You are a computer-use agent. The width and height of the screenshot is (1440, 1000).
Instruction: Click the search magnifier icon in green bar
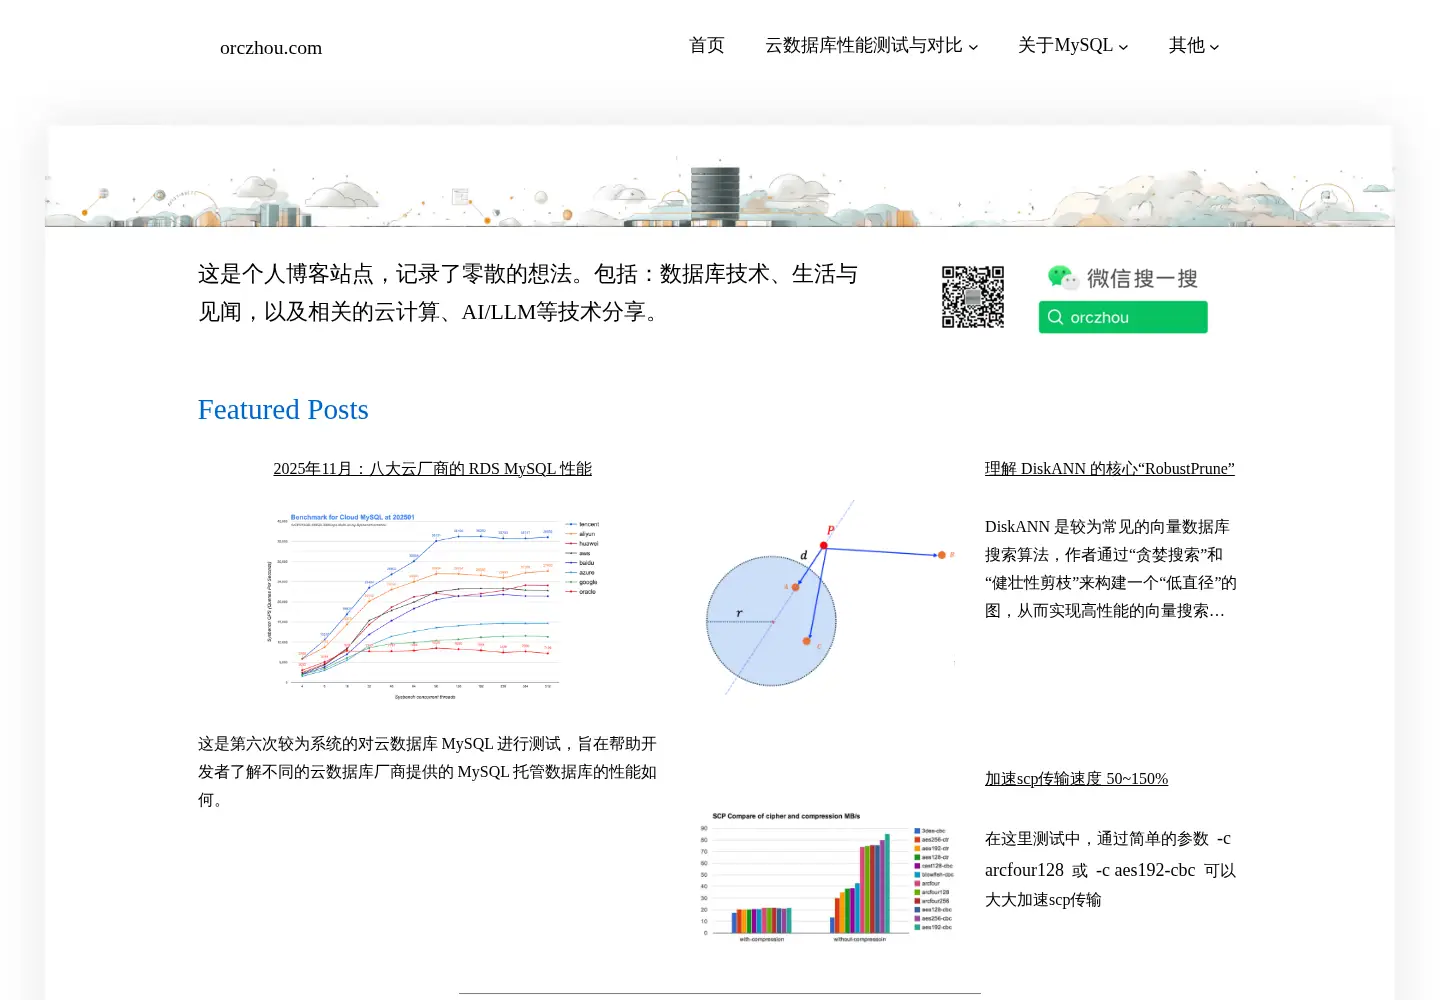click(x=1055, y=317)
